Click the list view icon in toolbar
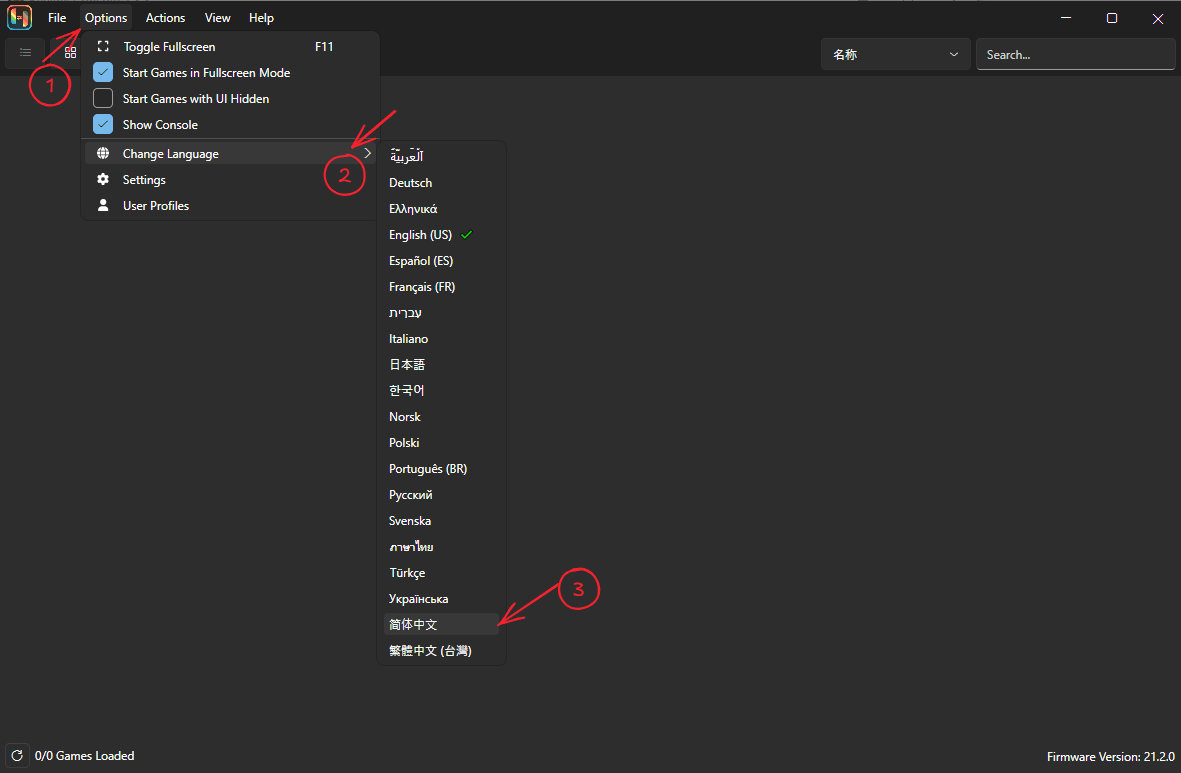 25,53
